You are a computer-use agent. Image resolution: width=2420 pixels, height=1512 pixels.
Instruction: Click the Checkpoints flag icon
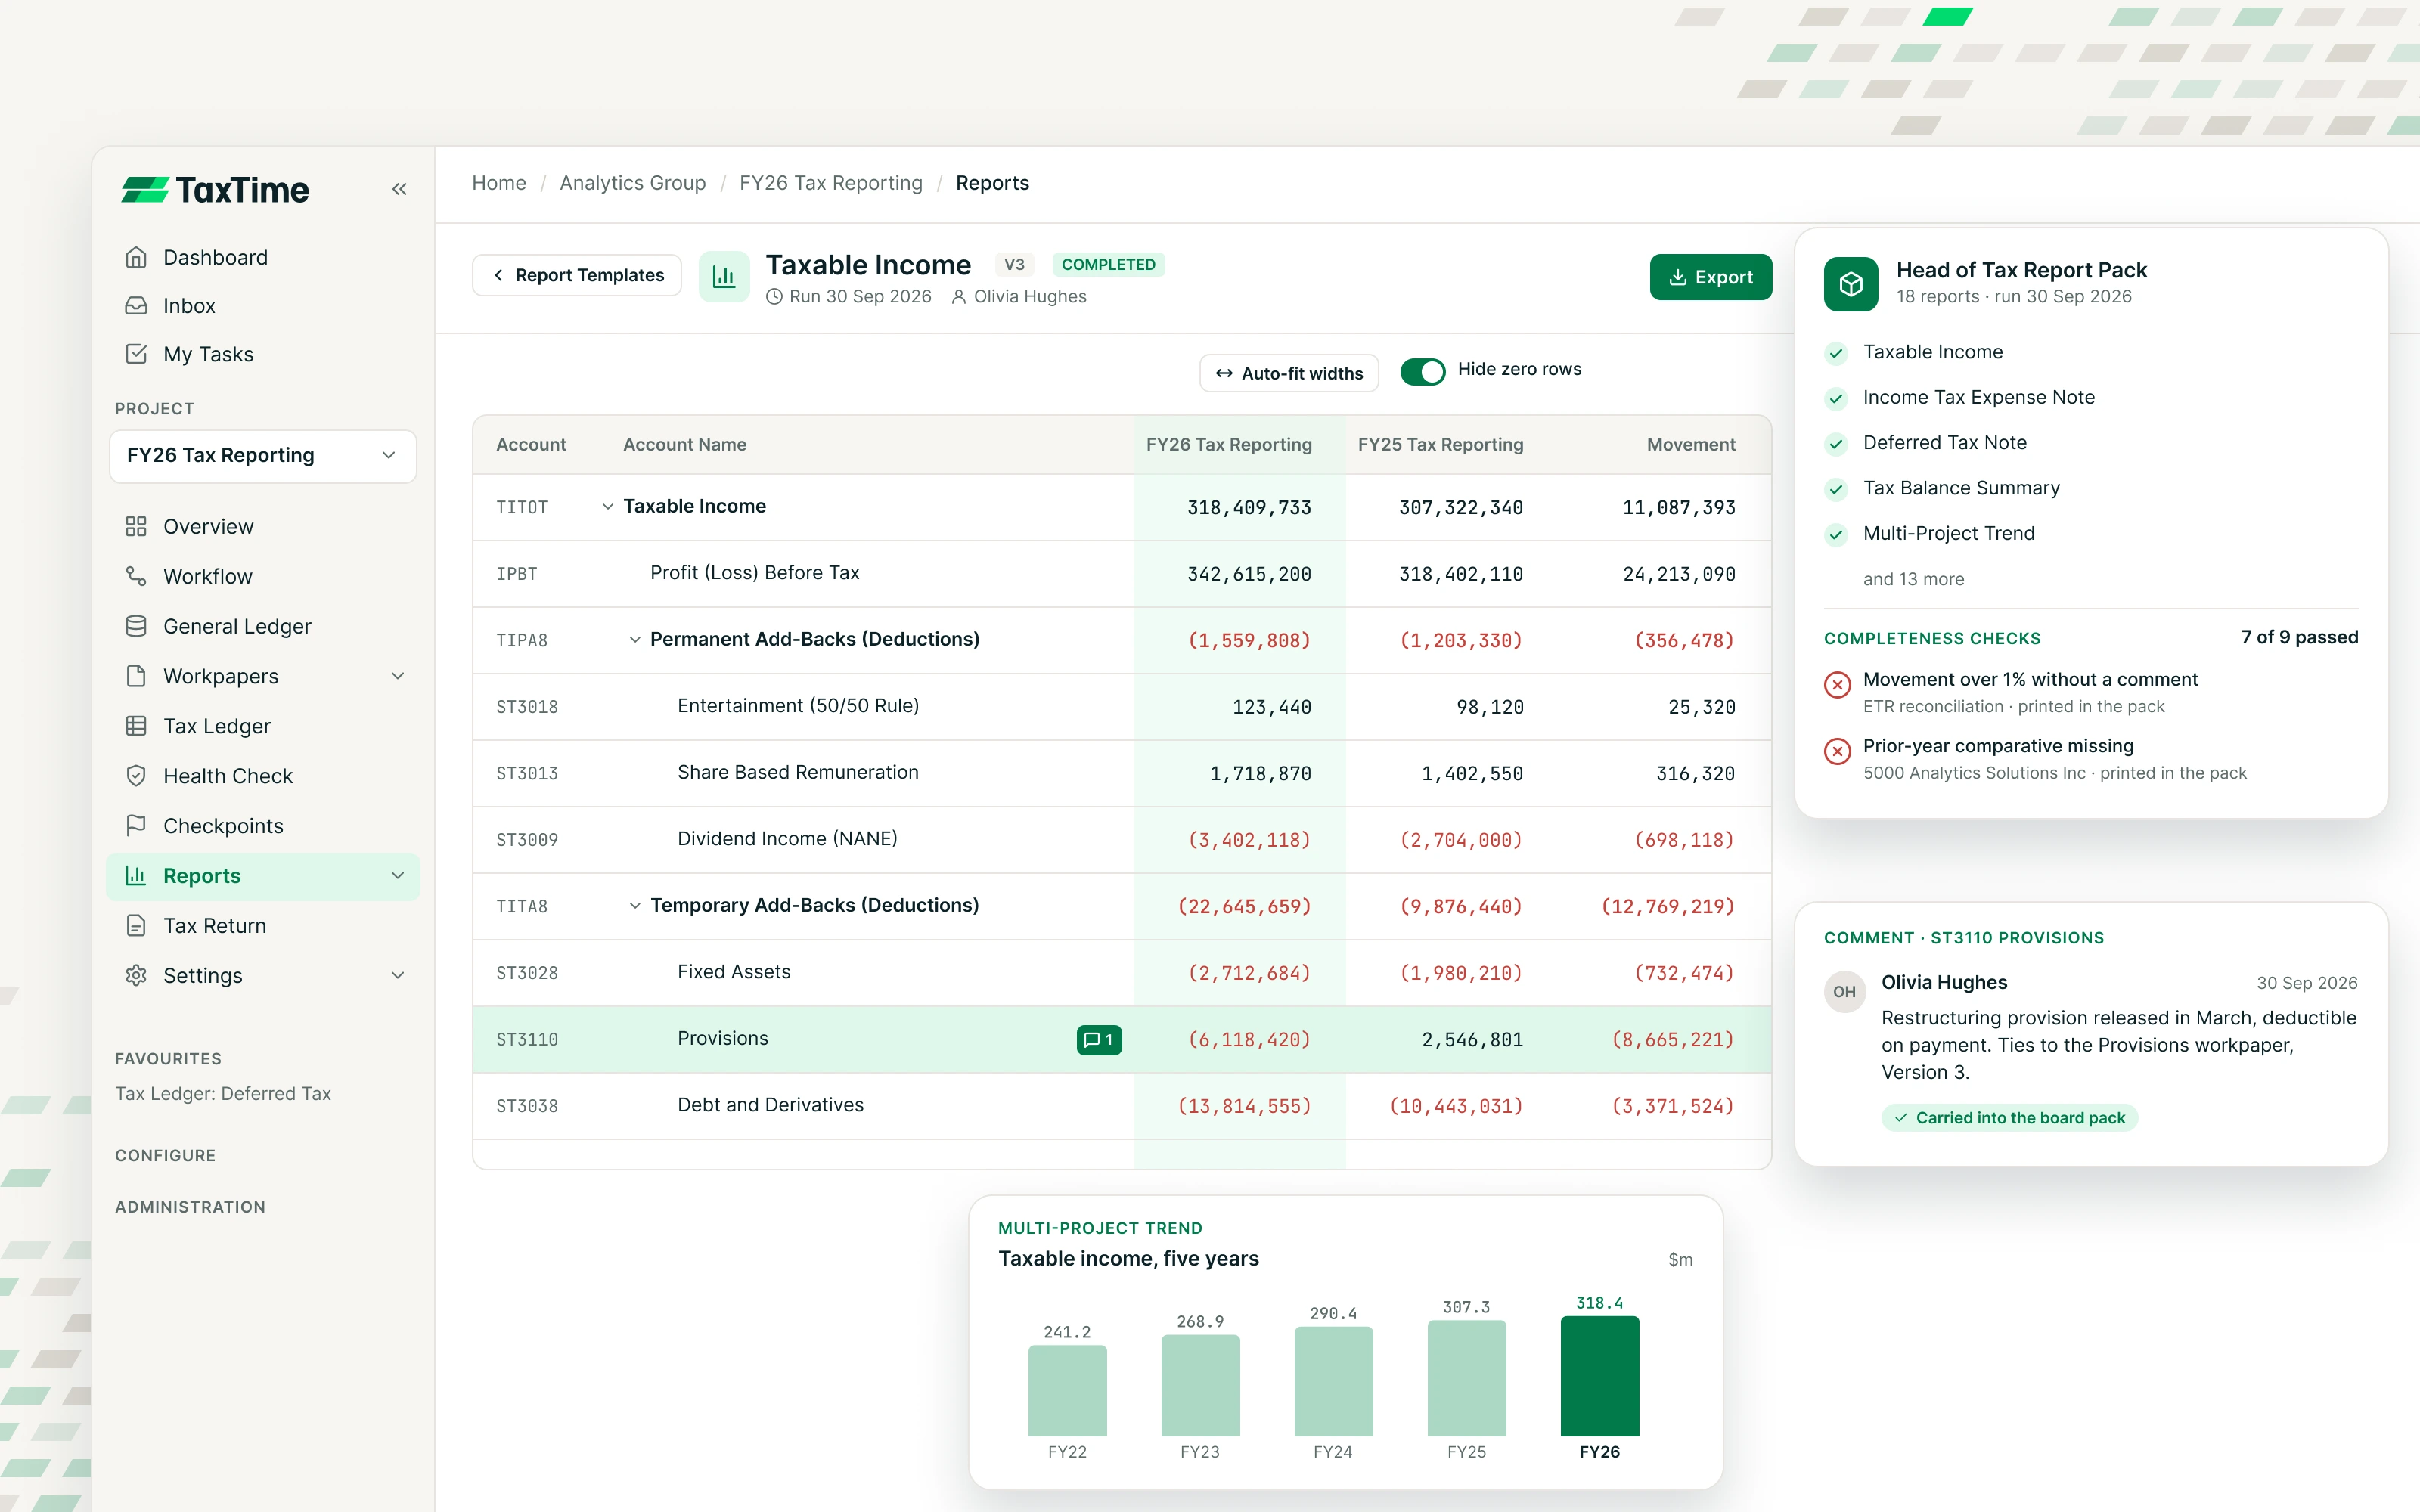tap(136, 825)
